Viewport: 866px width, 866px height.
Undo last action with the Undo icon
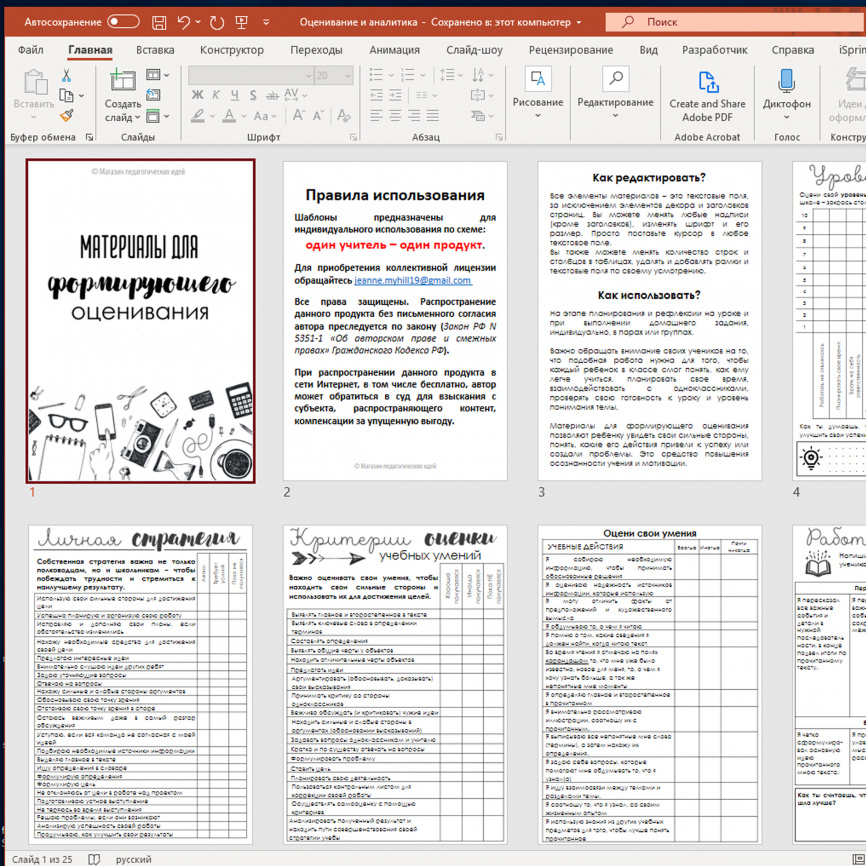click(186, 21)
